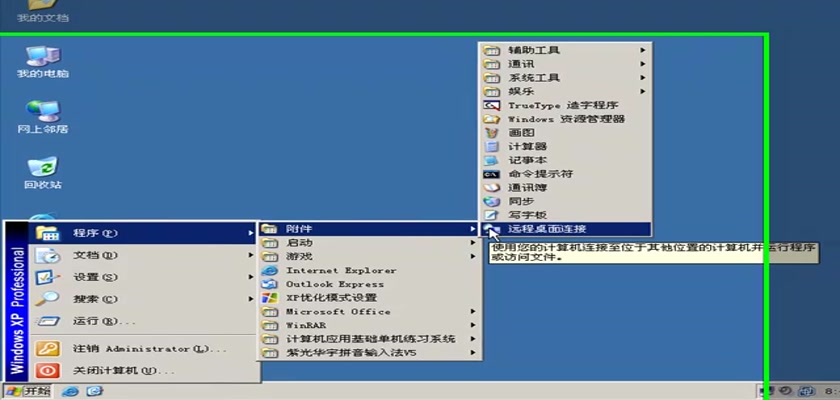Image resolution: width=840 pixels, height=400 pixels.
Task: Click the TrueType 造字程序 icon
Action: point(491,105)
